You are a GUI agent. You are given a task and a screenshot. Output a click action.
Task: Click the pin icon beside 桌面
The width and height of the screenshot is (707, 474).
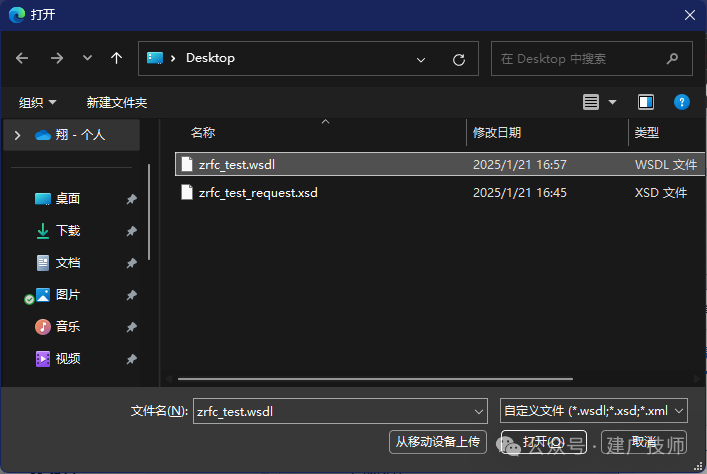[x=131, y=199]
